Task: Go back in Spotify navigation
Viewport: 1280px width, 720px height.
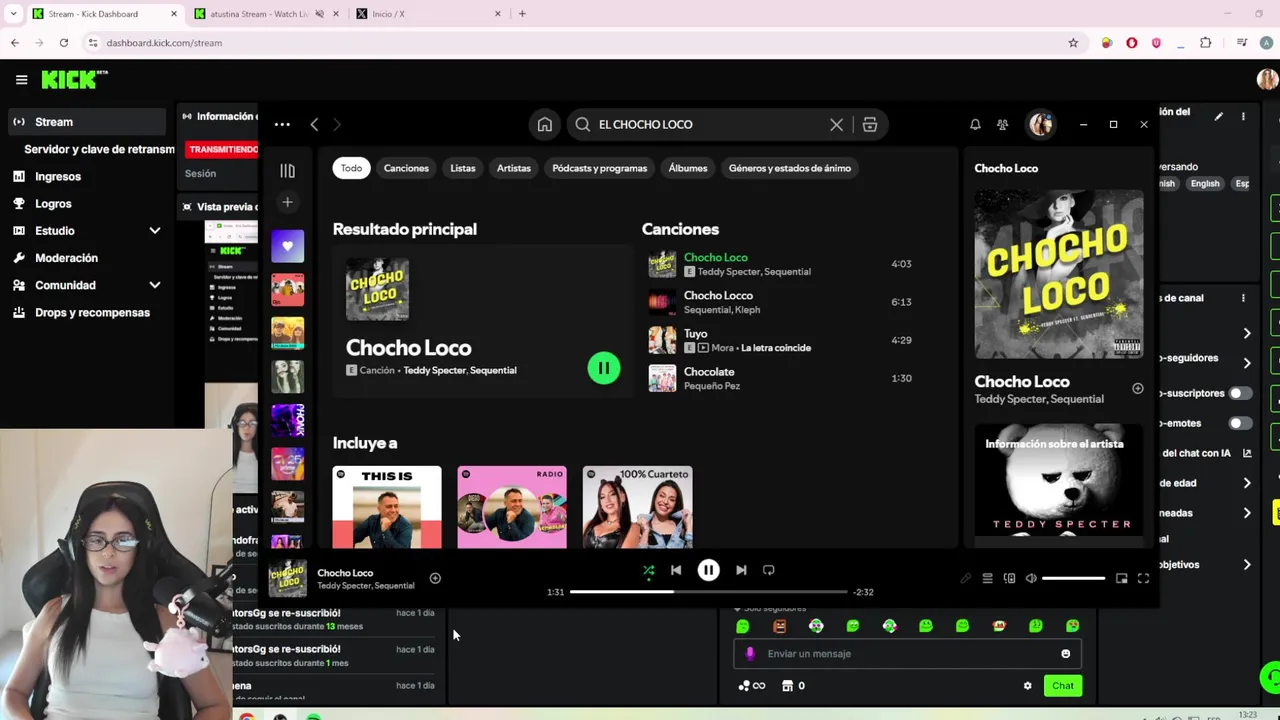Action: click(314, 124)
